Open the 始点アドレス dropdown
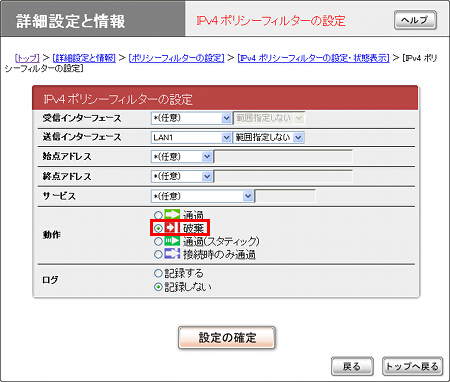 [182, 157]
